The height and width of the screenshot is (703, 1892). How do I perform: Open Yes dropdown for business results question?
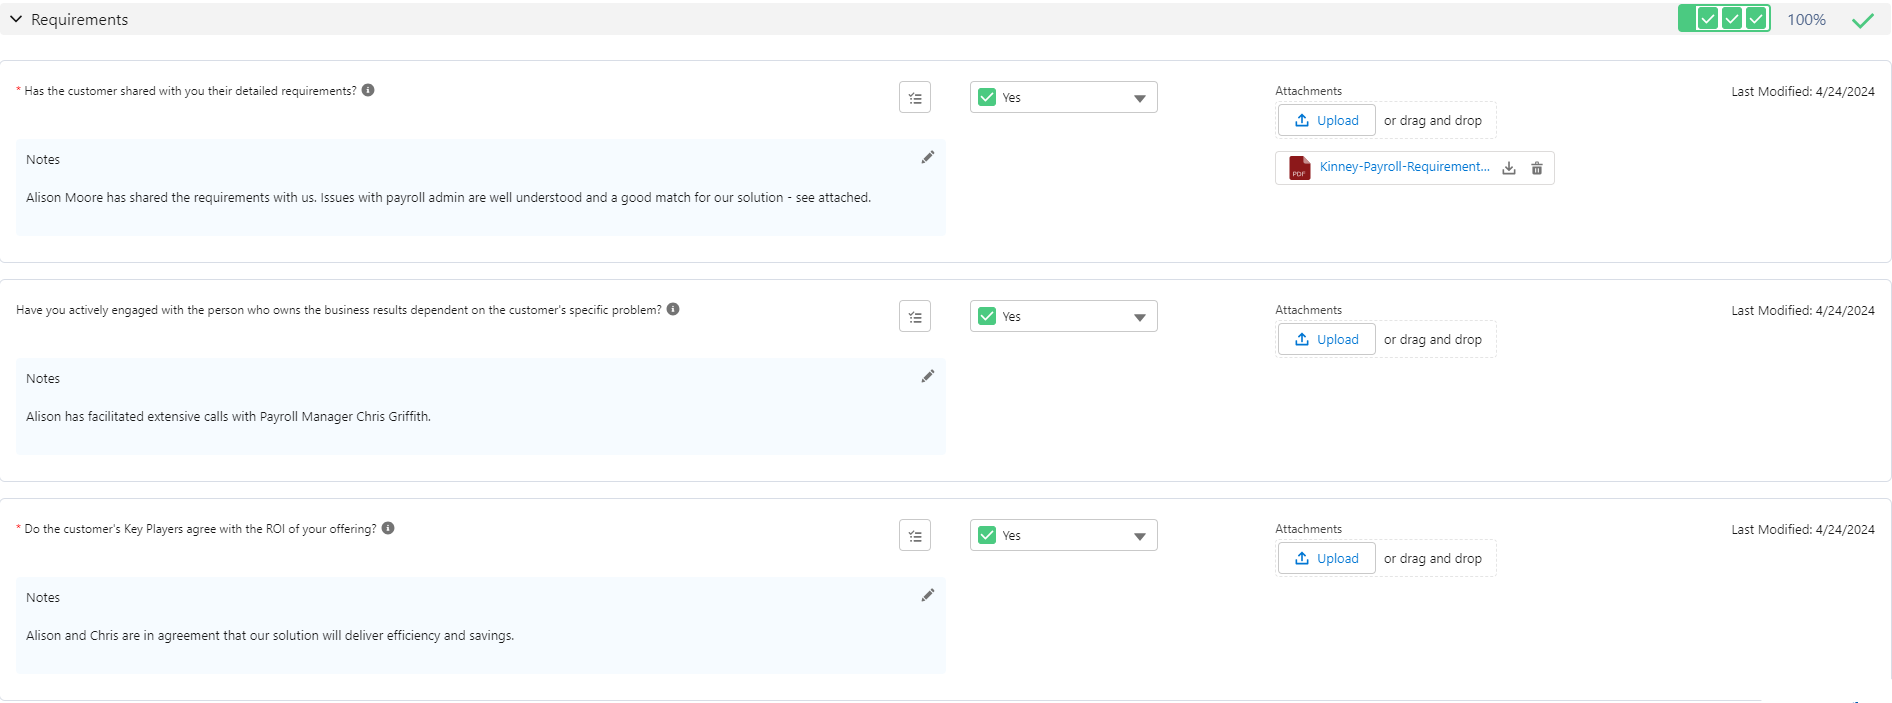pyautogui.click(x=1063, y=317)
